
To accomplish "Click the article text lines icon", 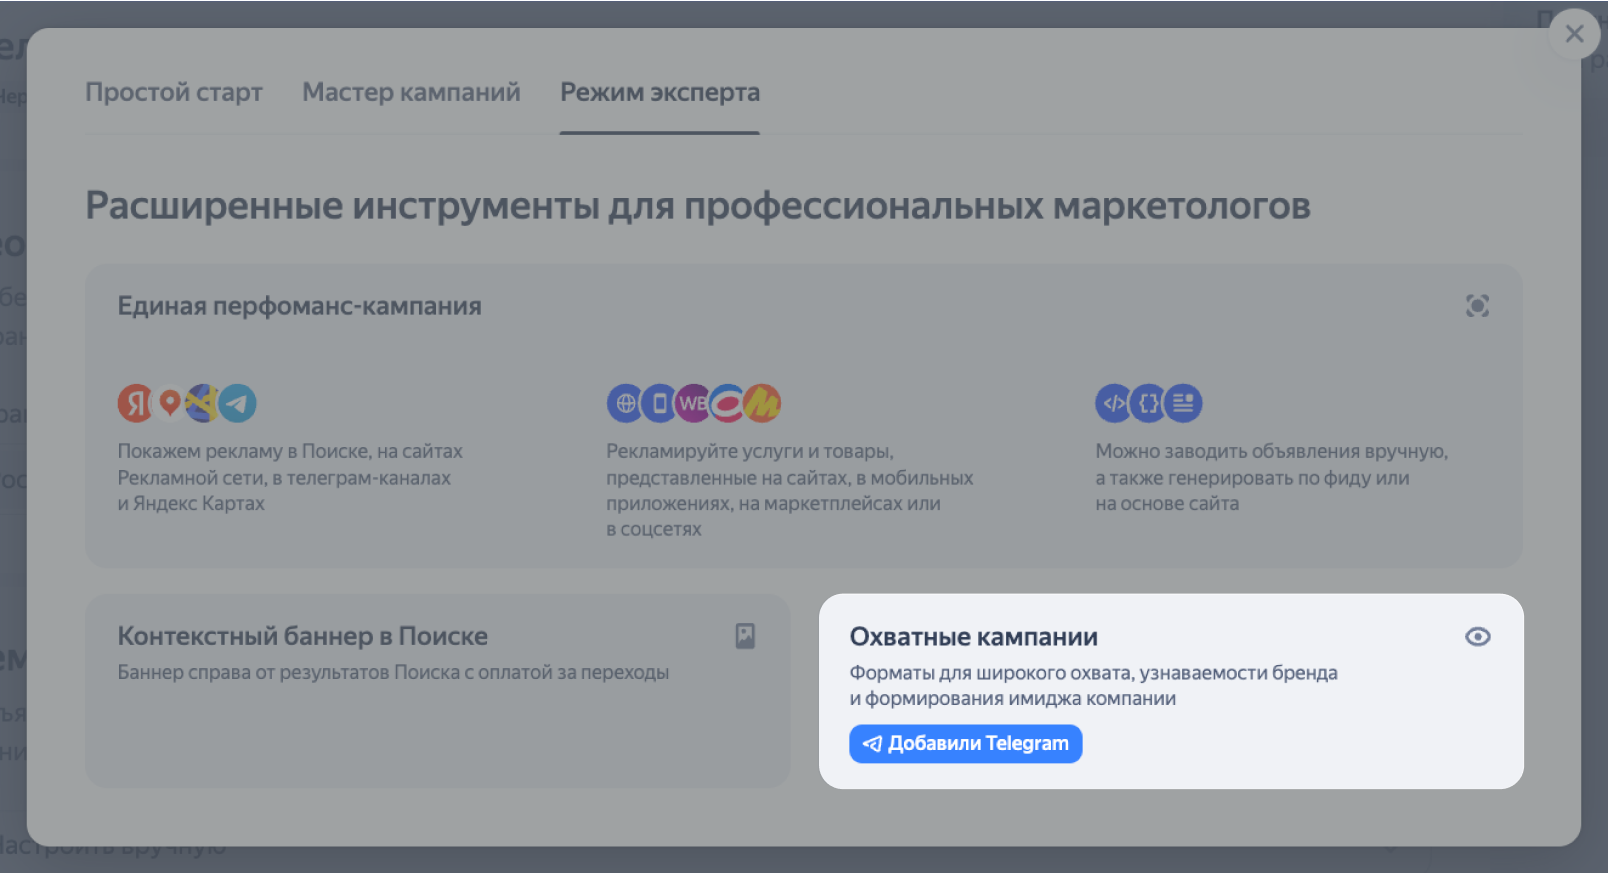I will (x=1184, y=403).
